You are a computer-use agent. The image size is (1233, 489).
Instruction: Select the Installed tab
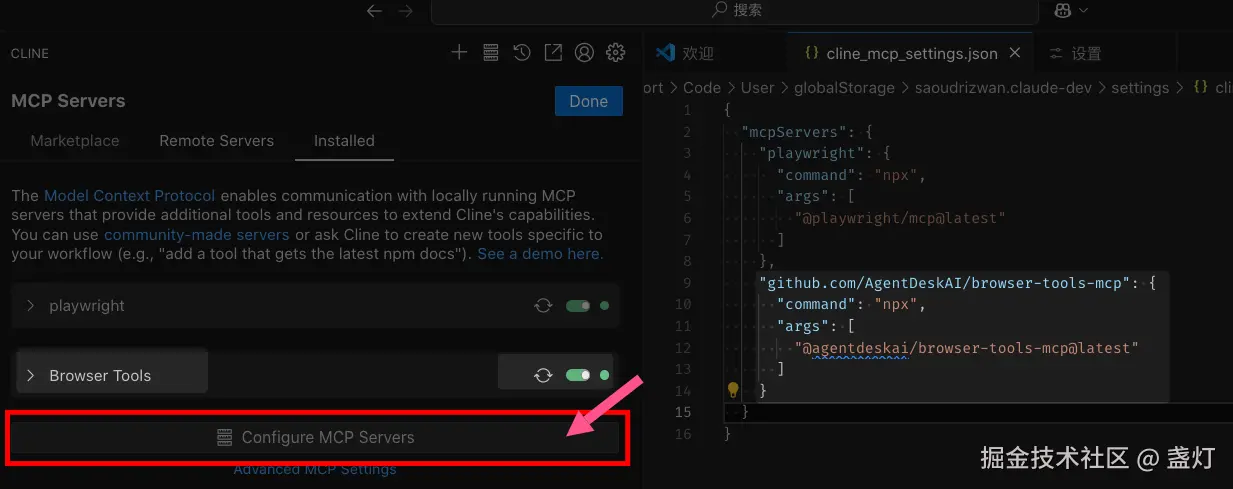(344, 141)
